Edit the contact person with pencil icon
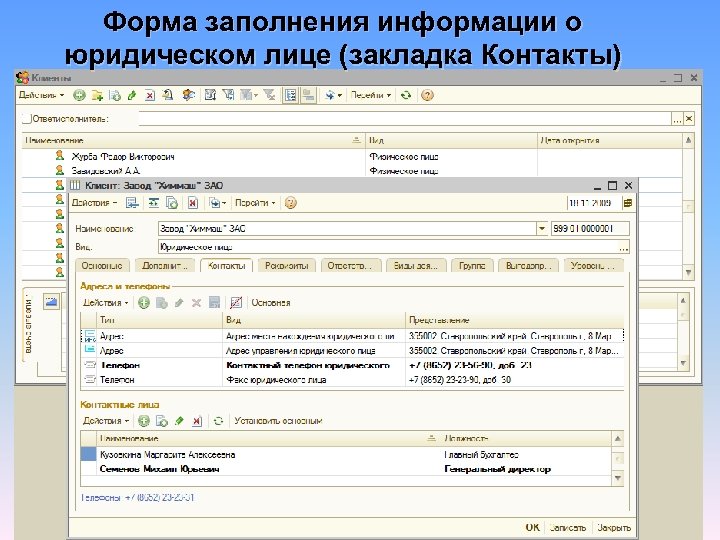 pyautogui.click(x=180, y=421)
